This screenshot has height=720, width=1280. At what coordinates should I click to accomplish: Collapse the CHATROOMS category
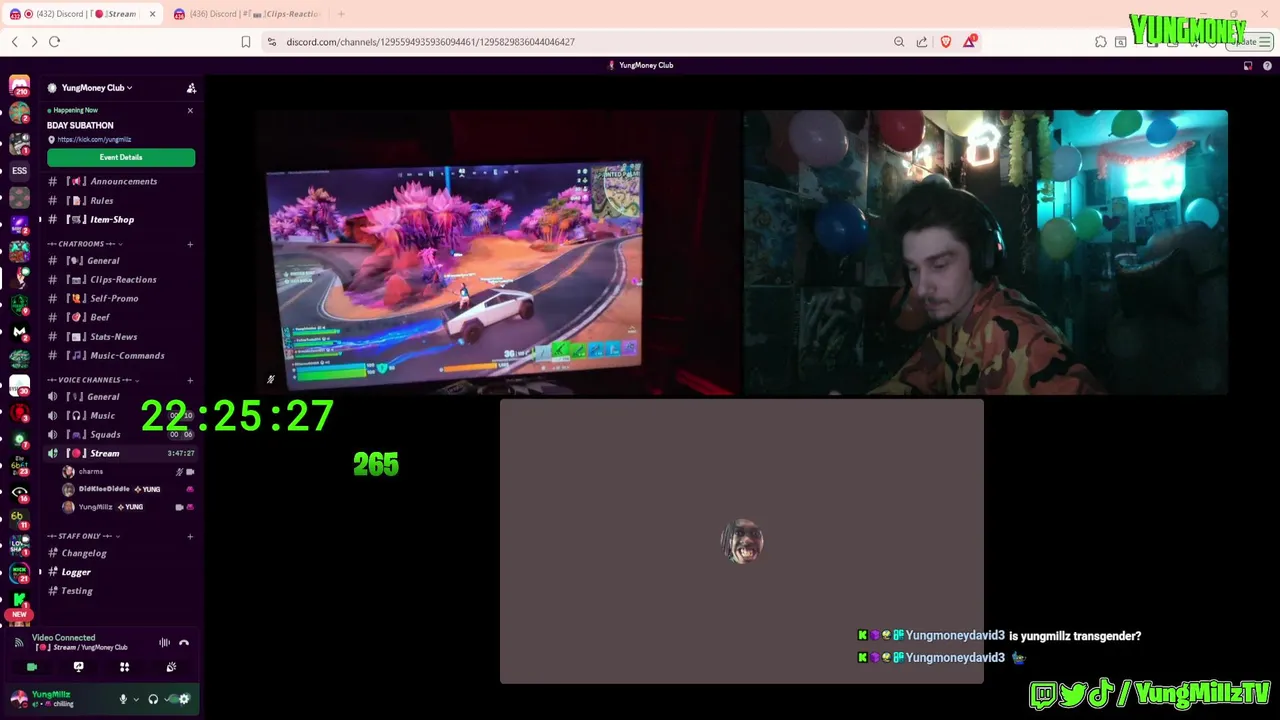coord(84,244)
